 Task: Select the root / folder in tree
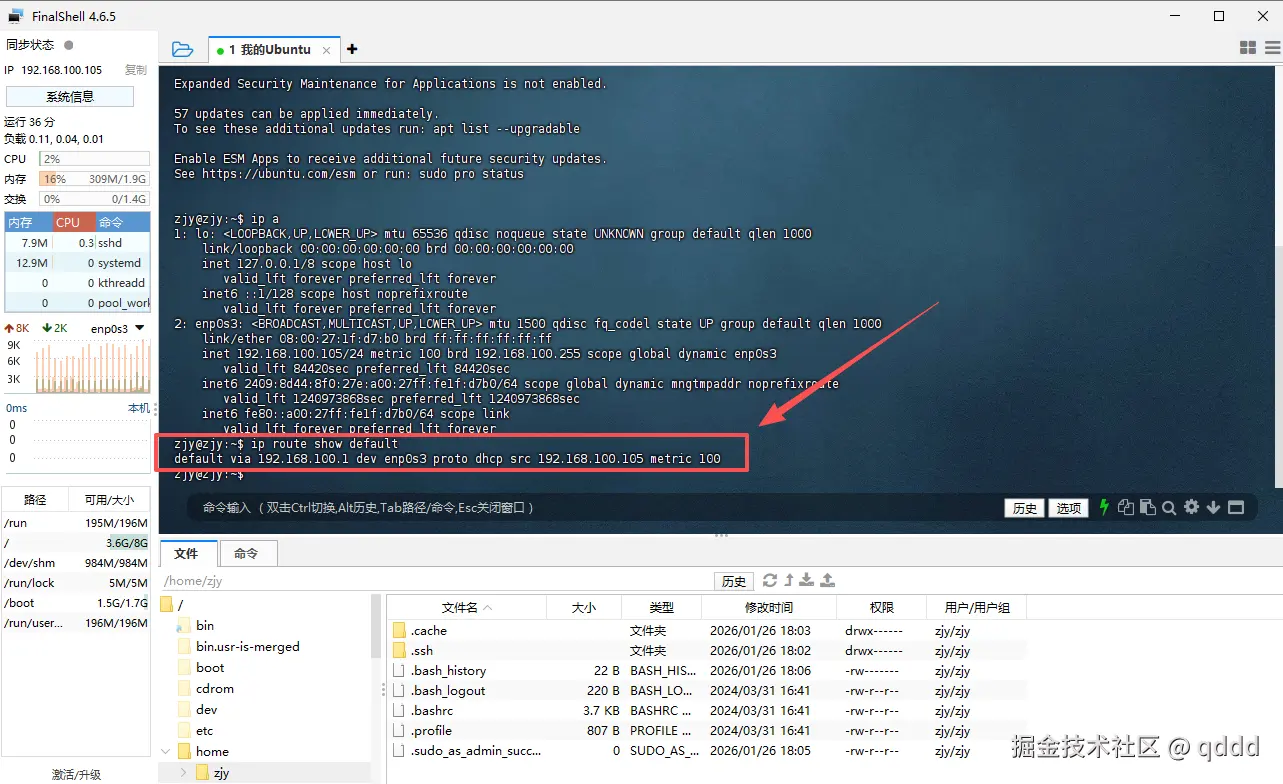(172, 604)
